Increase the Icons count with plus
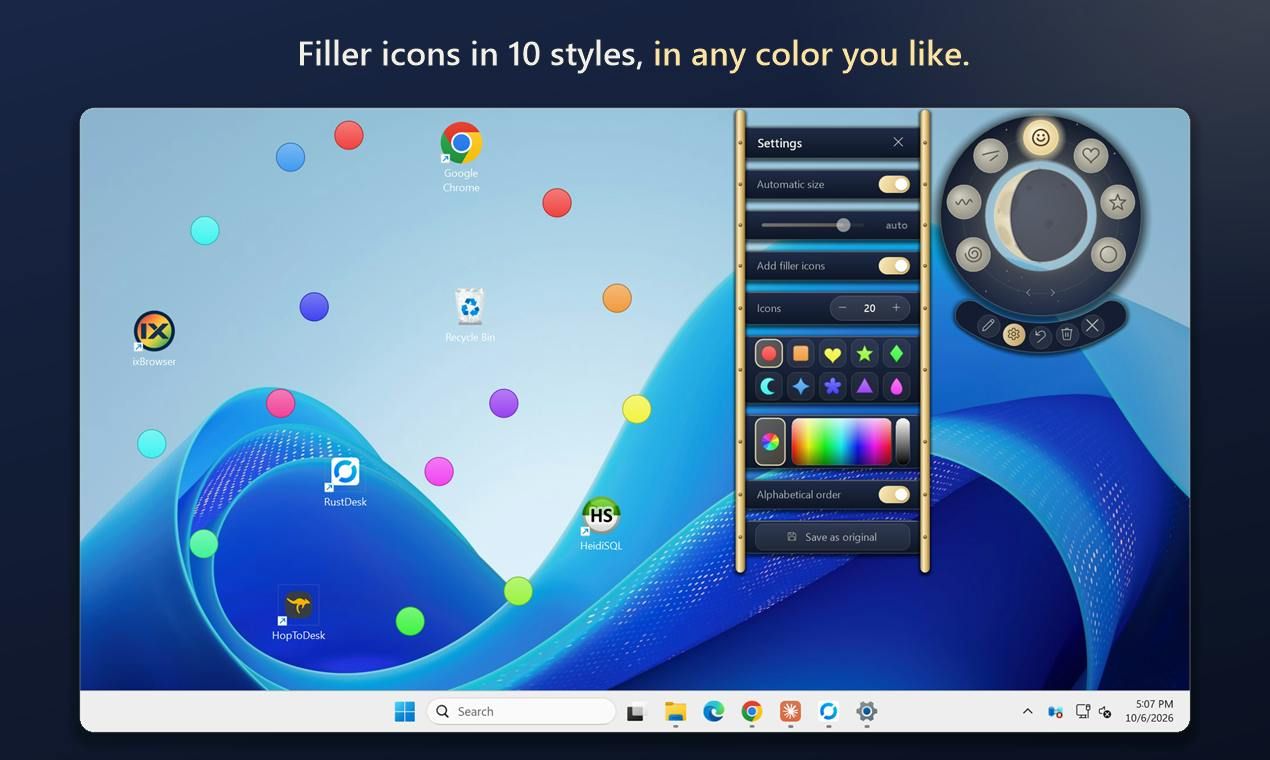1270x760 pixels. (896, 308)
